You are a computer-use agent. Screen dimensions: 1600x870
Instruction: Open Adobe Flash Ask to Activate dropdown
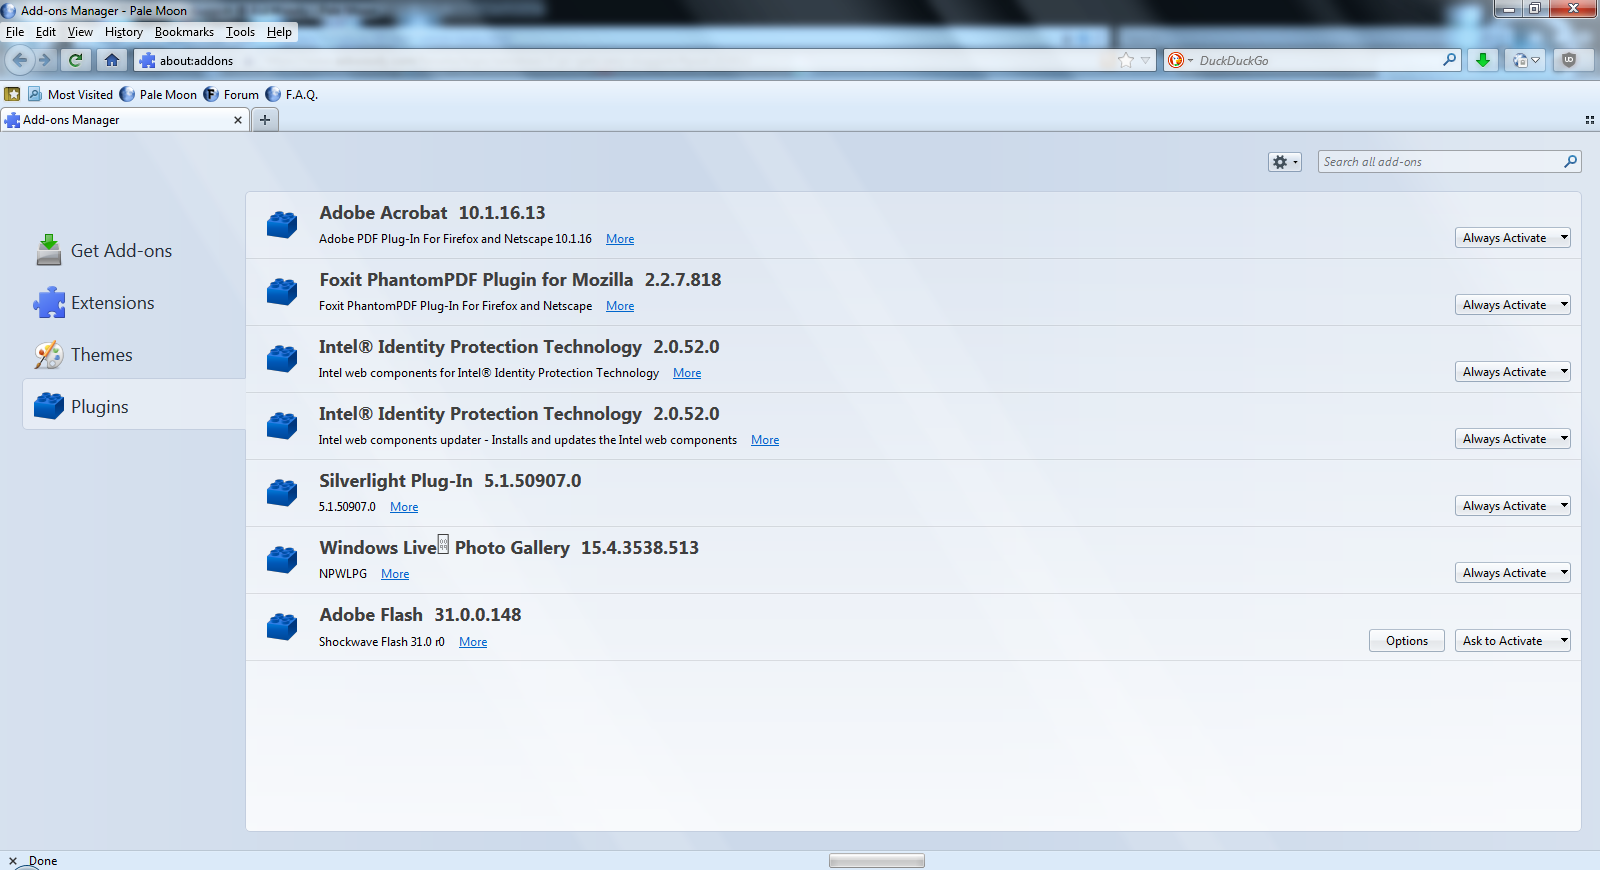point(1513,641)
